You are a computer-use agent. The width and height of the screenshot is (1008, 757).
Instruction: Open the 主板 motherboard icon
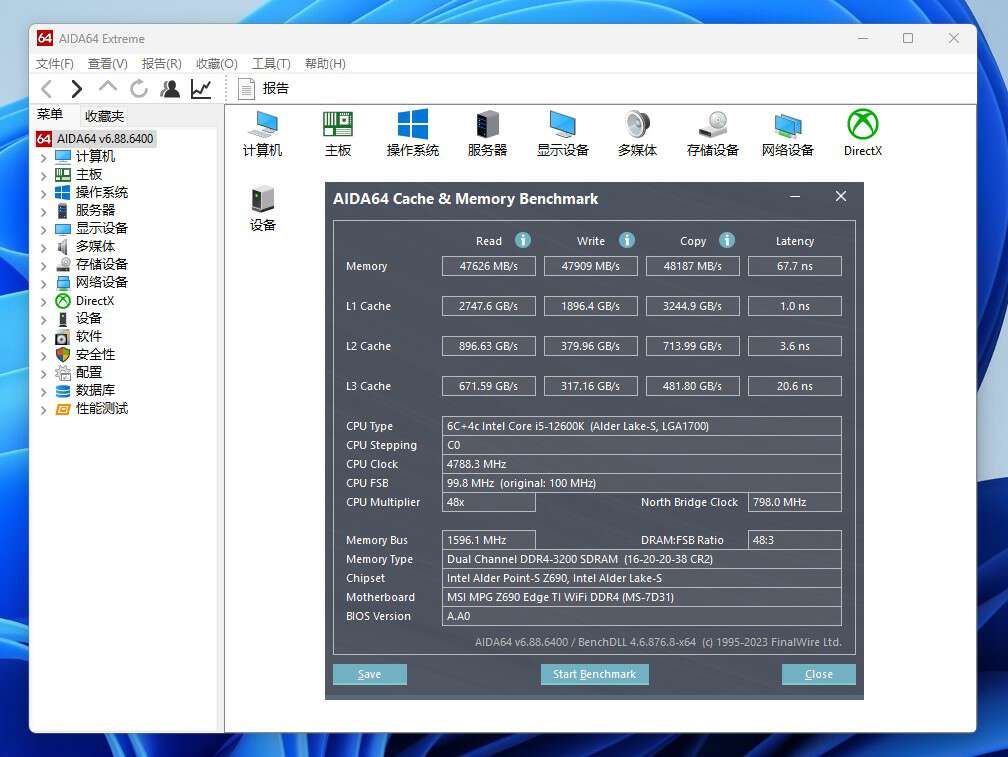(x=338, y=125)
